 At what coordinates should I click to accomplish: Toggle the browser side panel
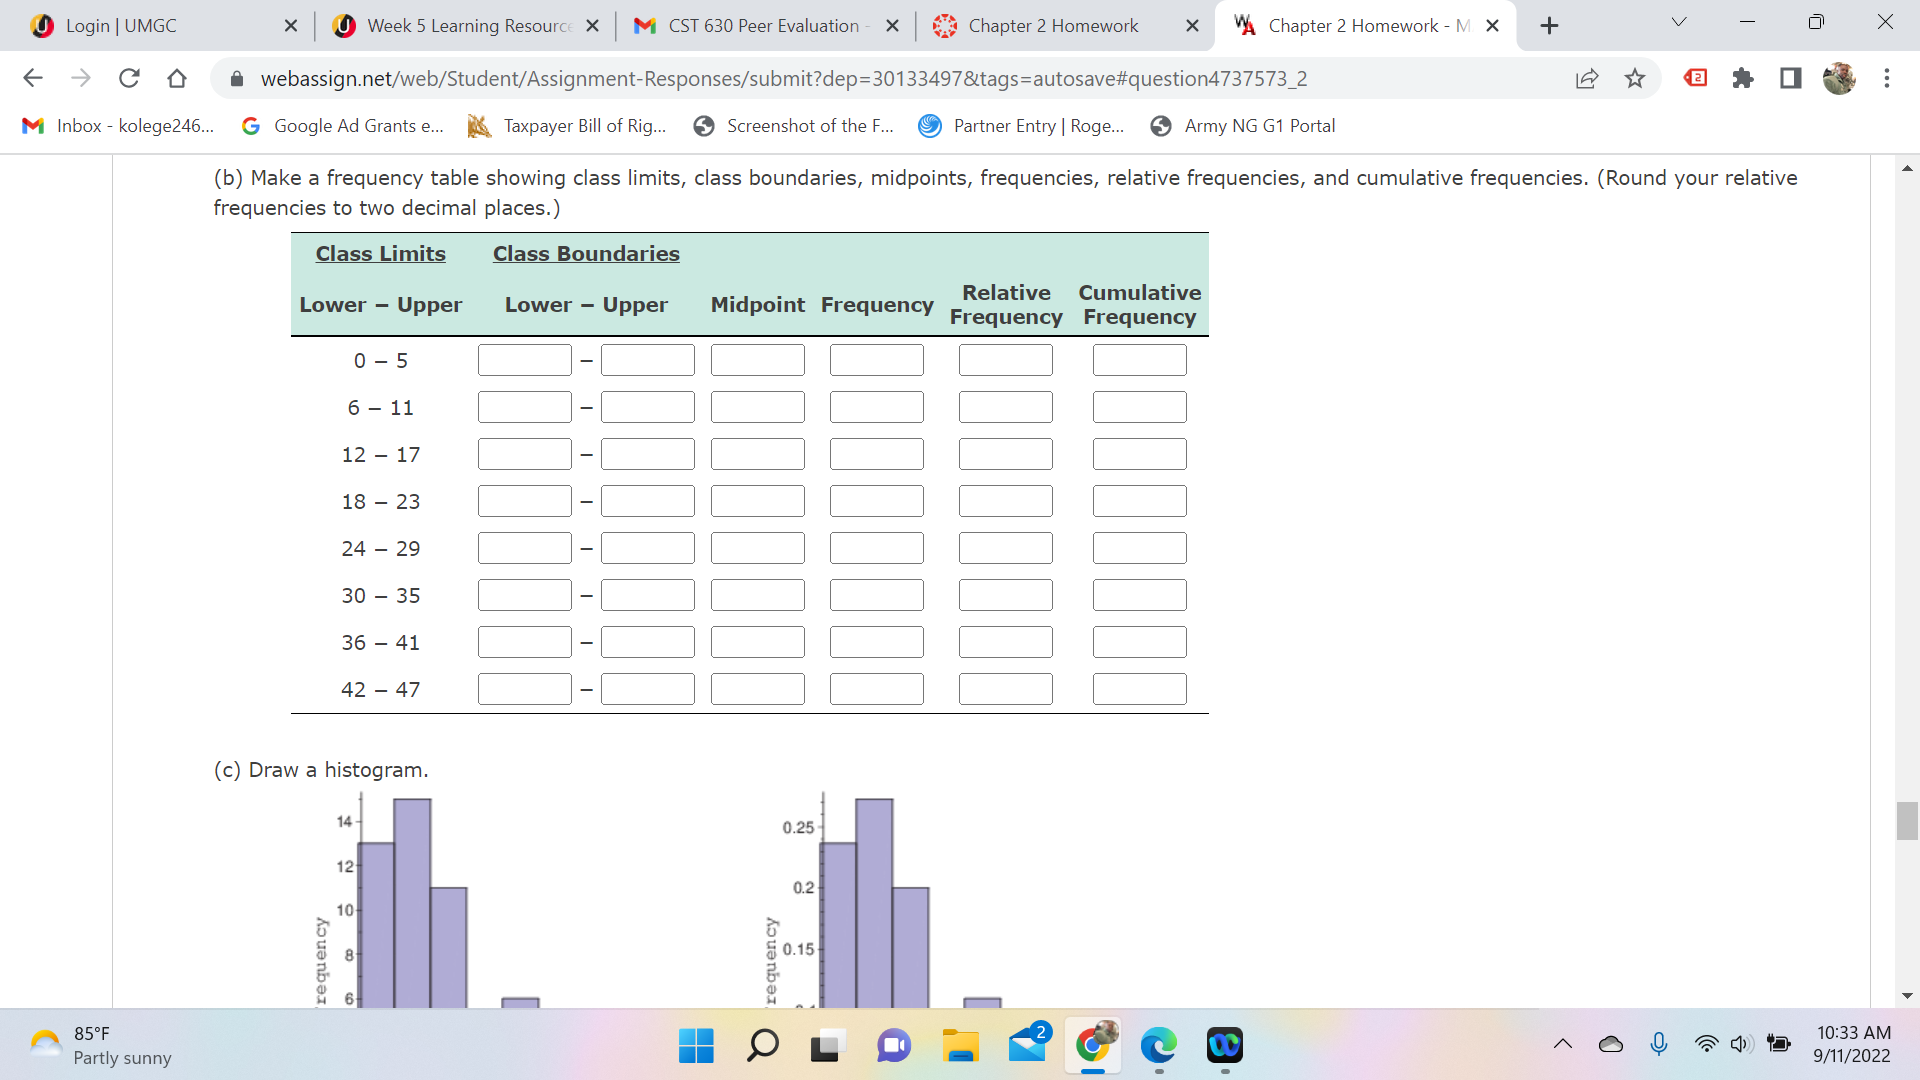1791,78
